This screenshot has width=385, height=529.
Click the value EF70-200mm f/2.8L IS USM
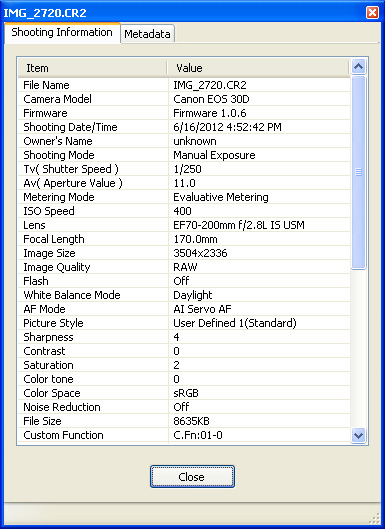pos(239,225)
